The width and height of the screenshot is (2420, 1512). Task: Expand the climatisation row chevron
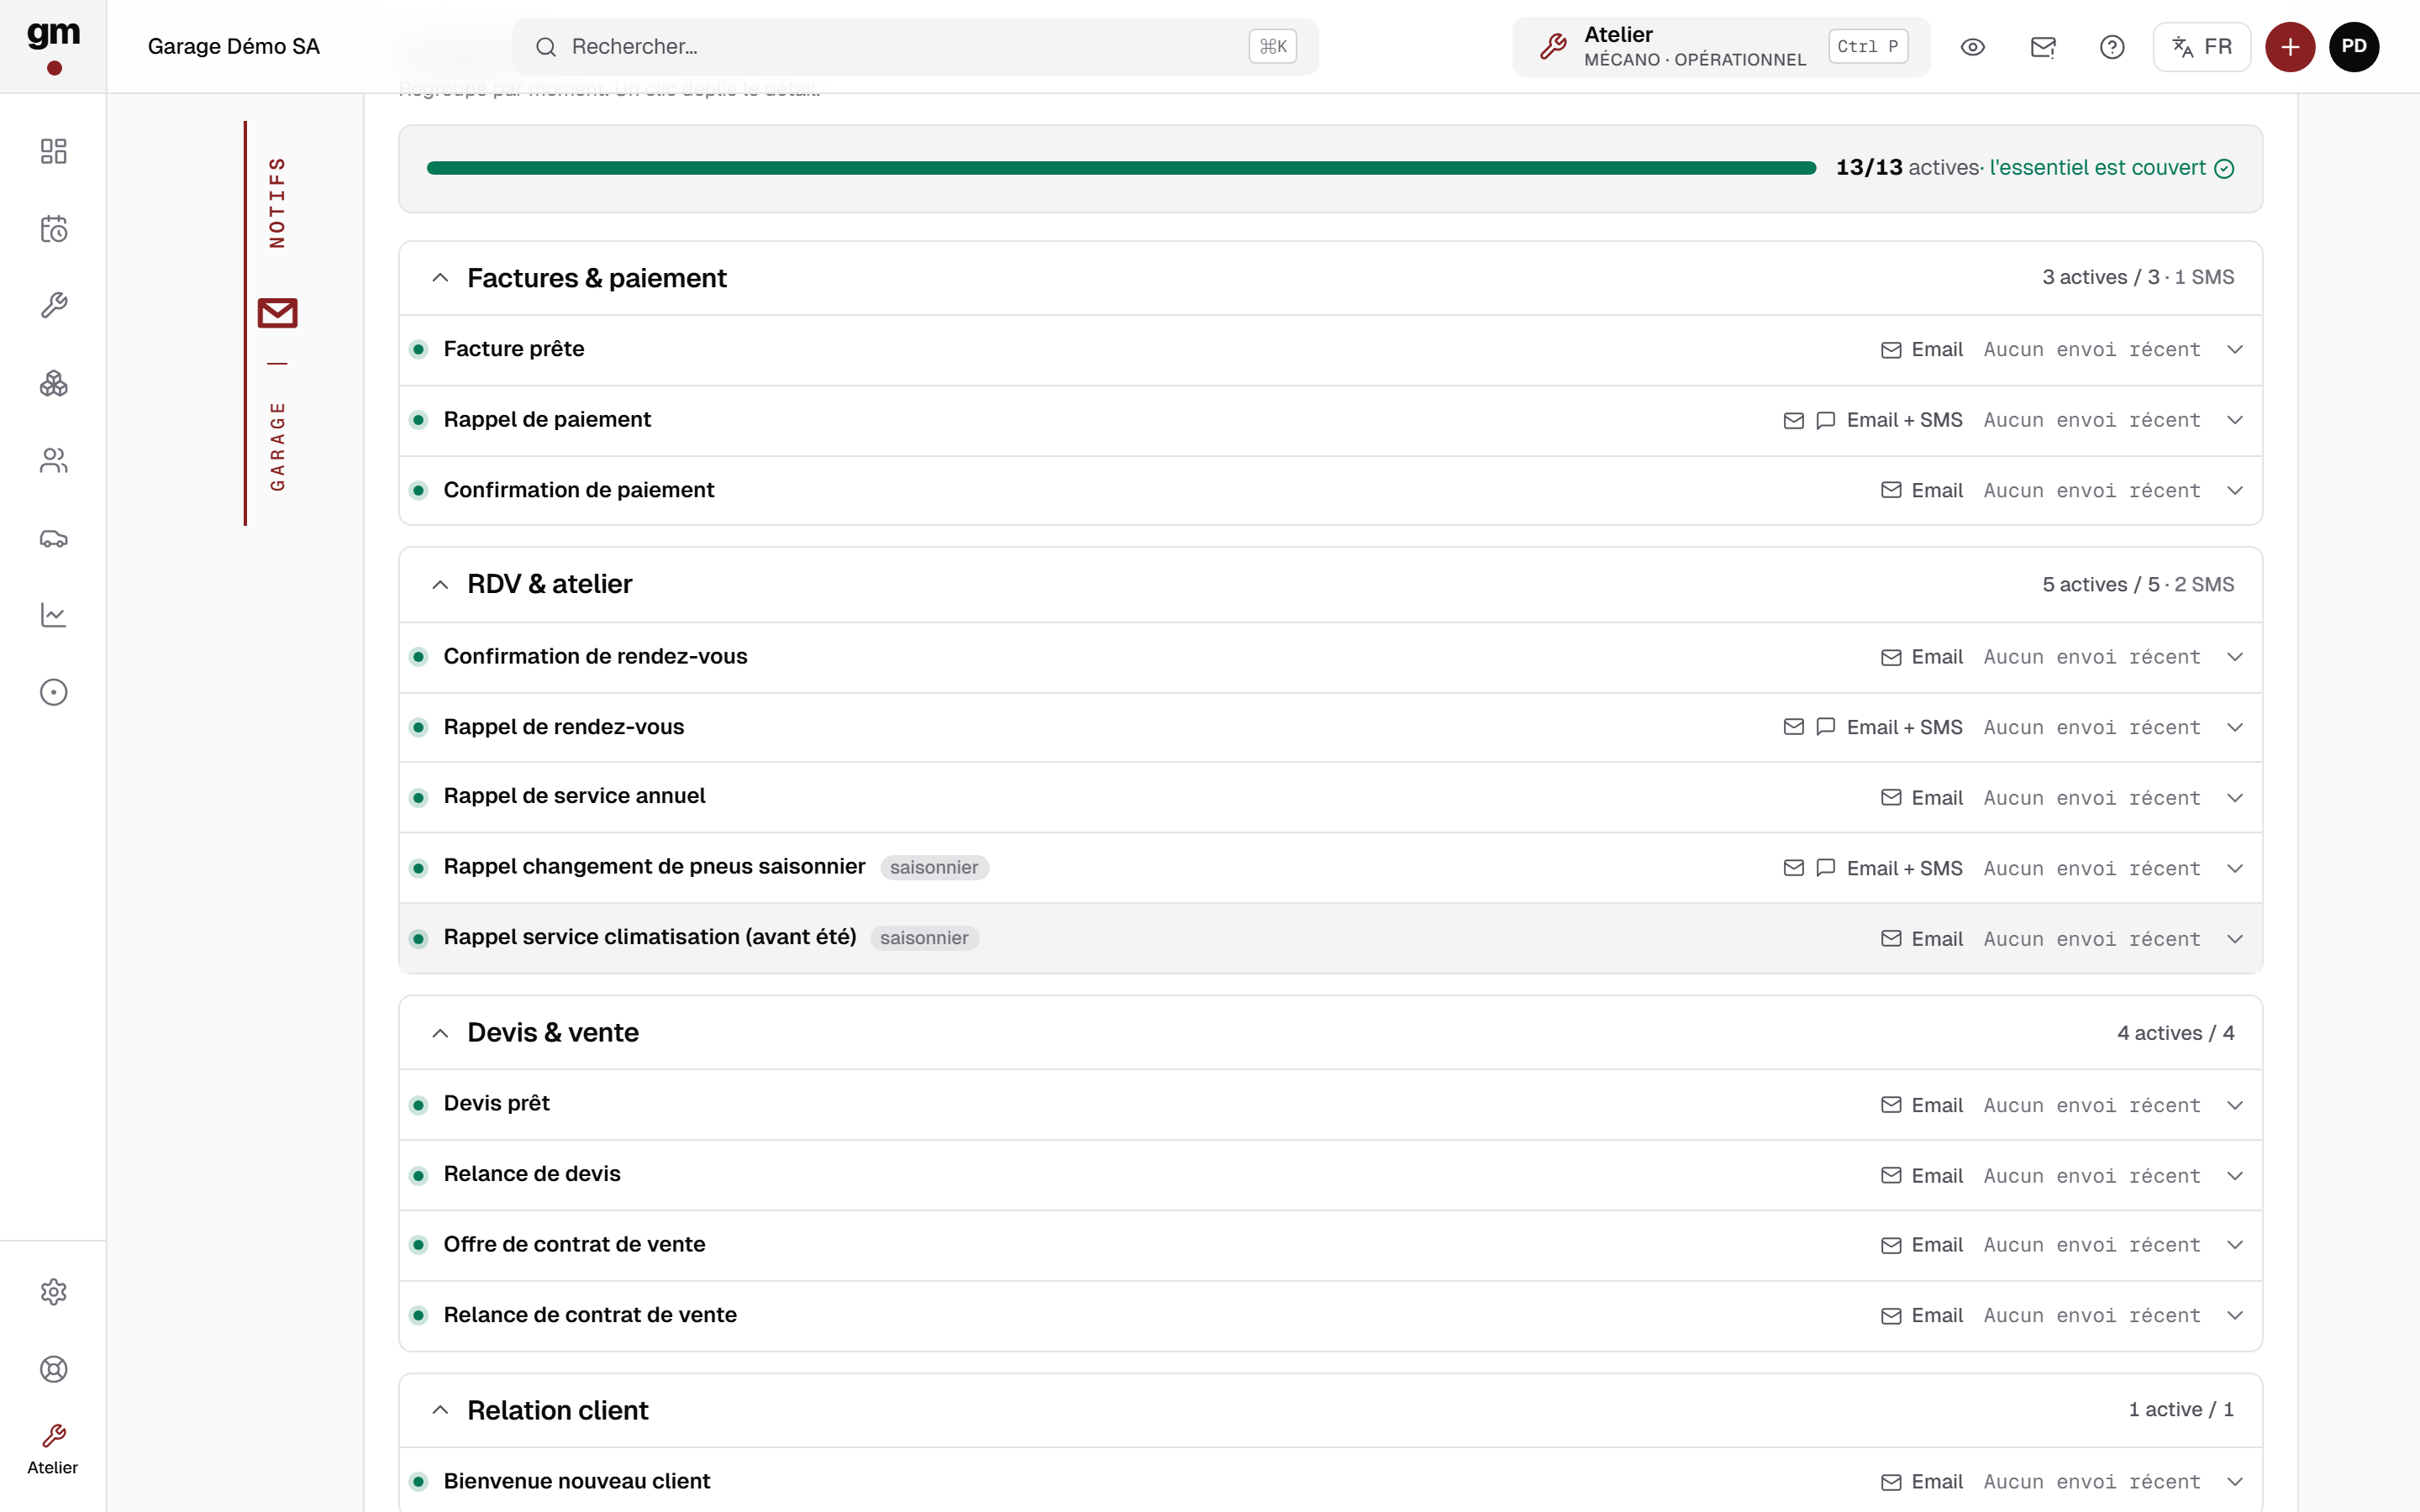tap(2235, 939)
